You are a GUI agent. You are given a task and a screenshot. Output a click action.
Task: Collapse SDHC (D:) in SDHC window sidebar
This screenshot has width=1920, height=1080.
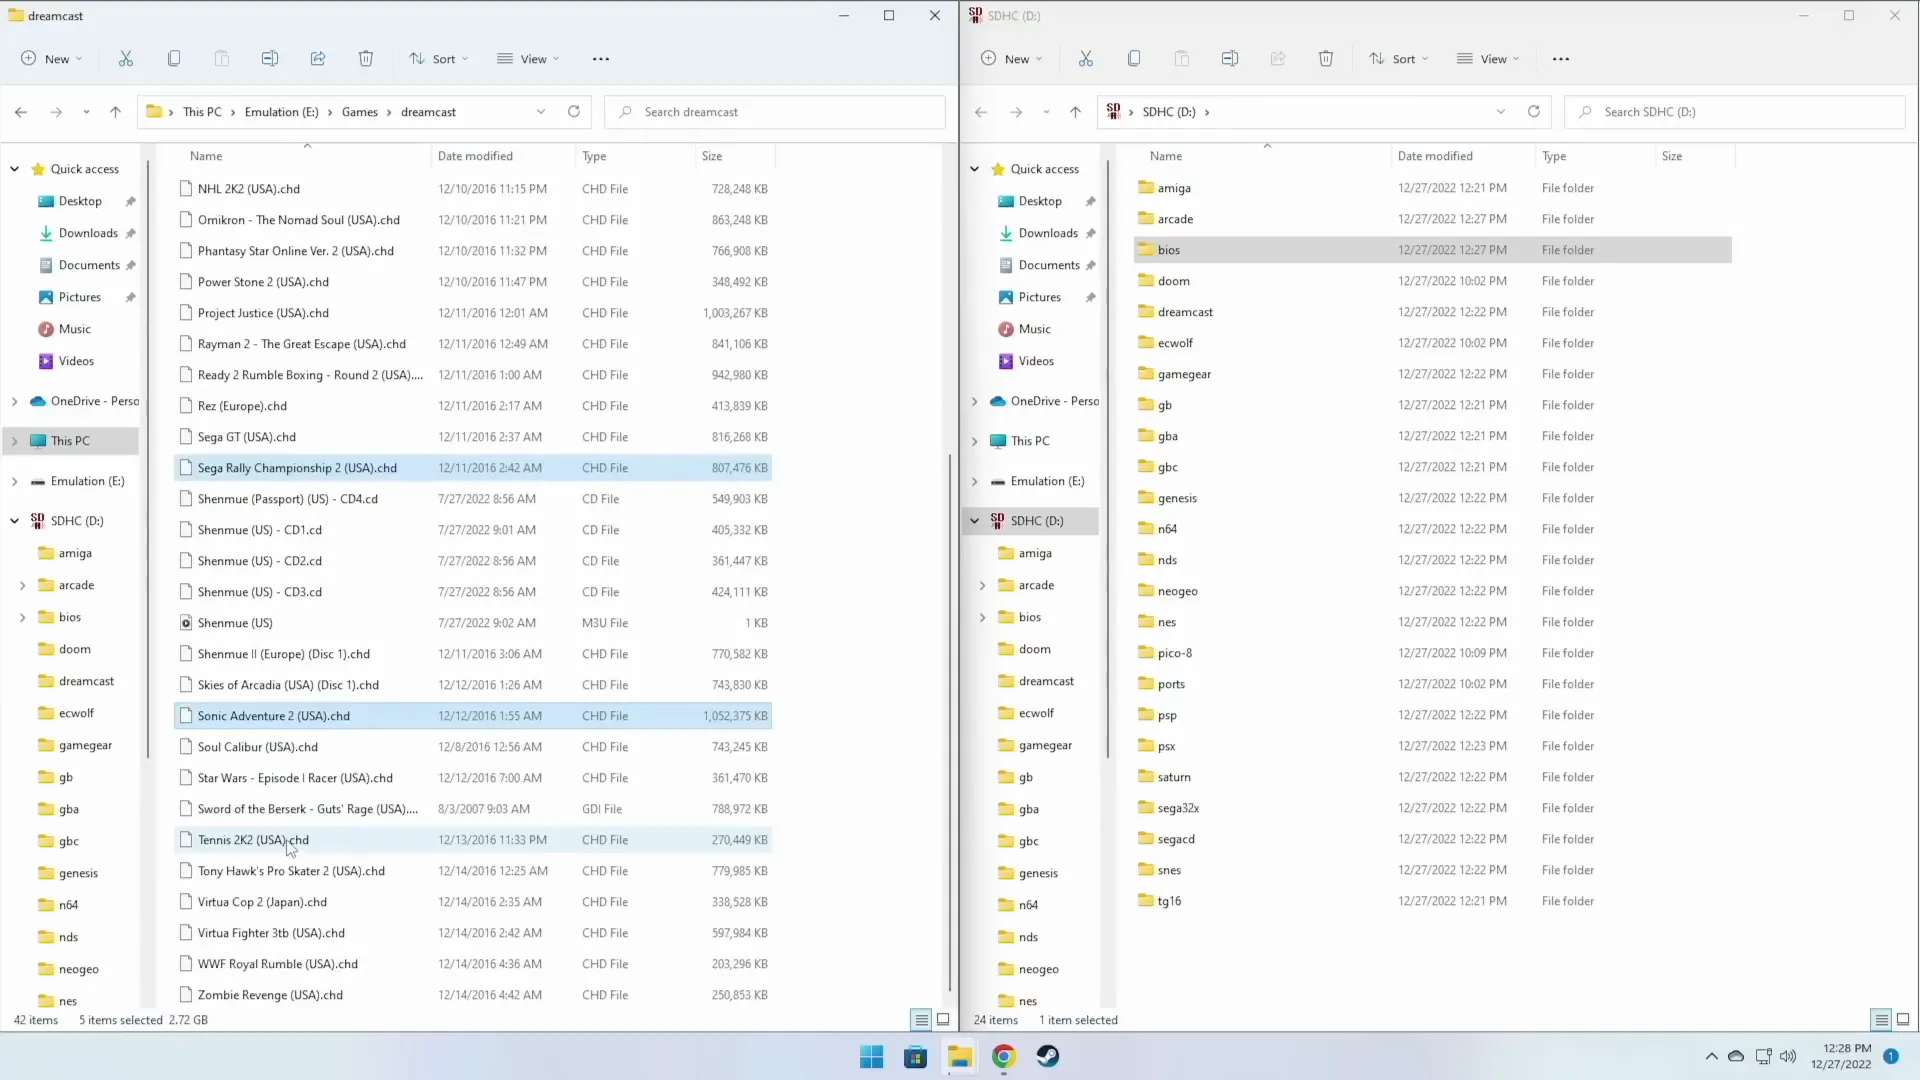(974, 521)
